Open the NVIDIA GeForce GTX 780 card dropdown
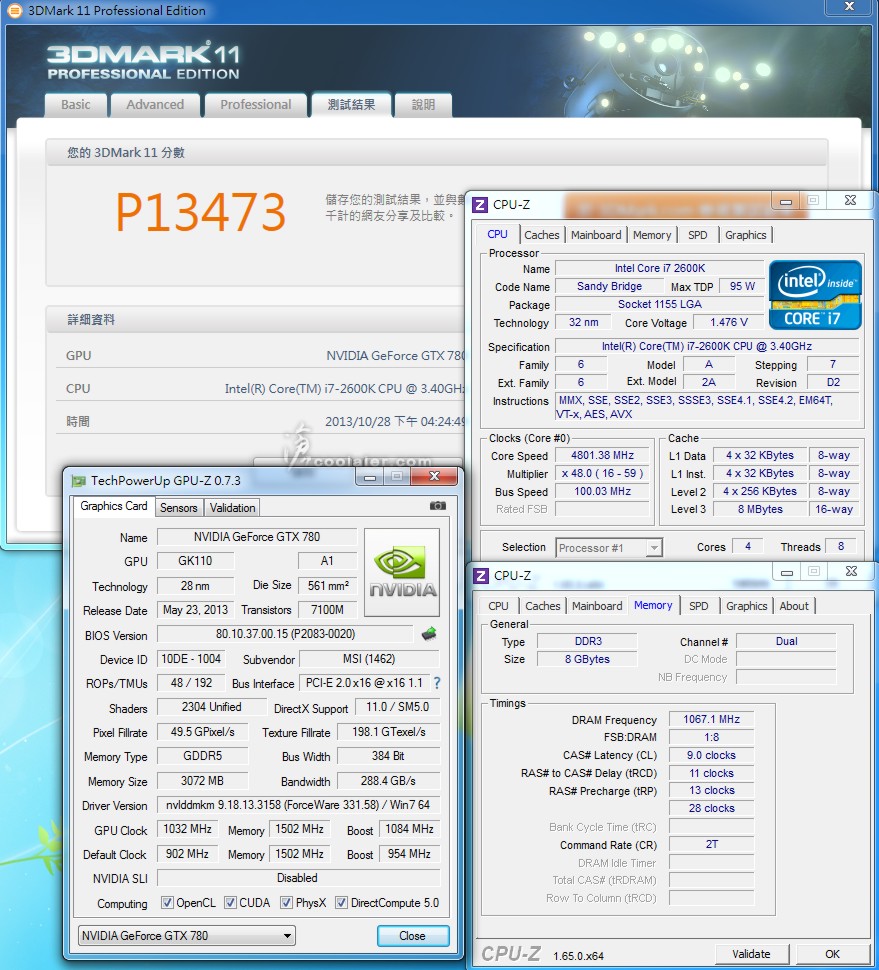Image resolution: width=879 pixels, height=970 pixels. 187,935
